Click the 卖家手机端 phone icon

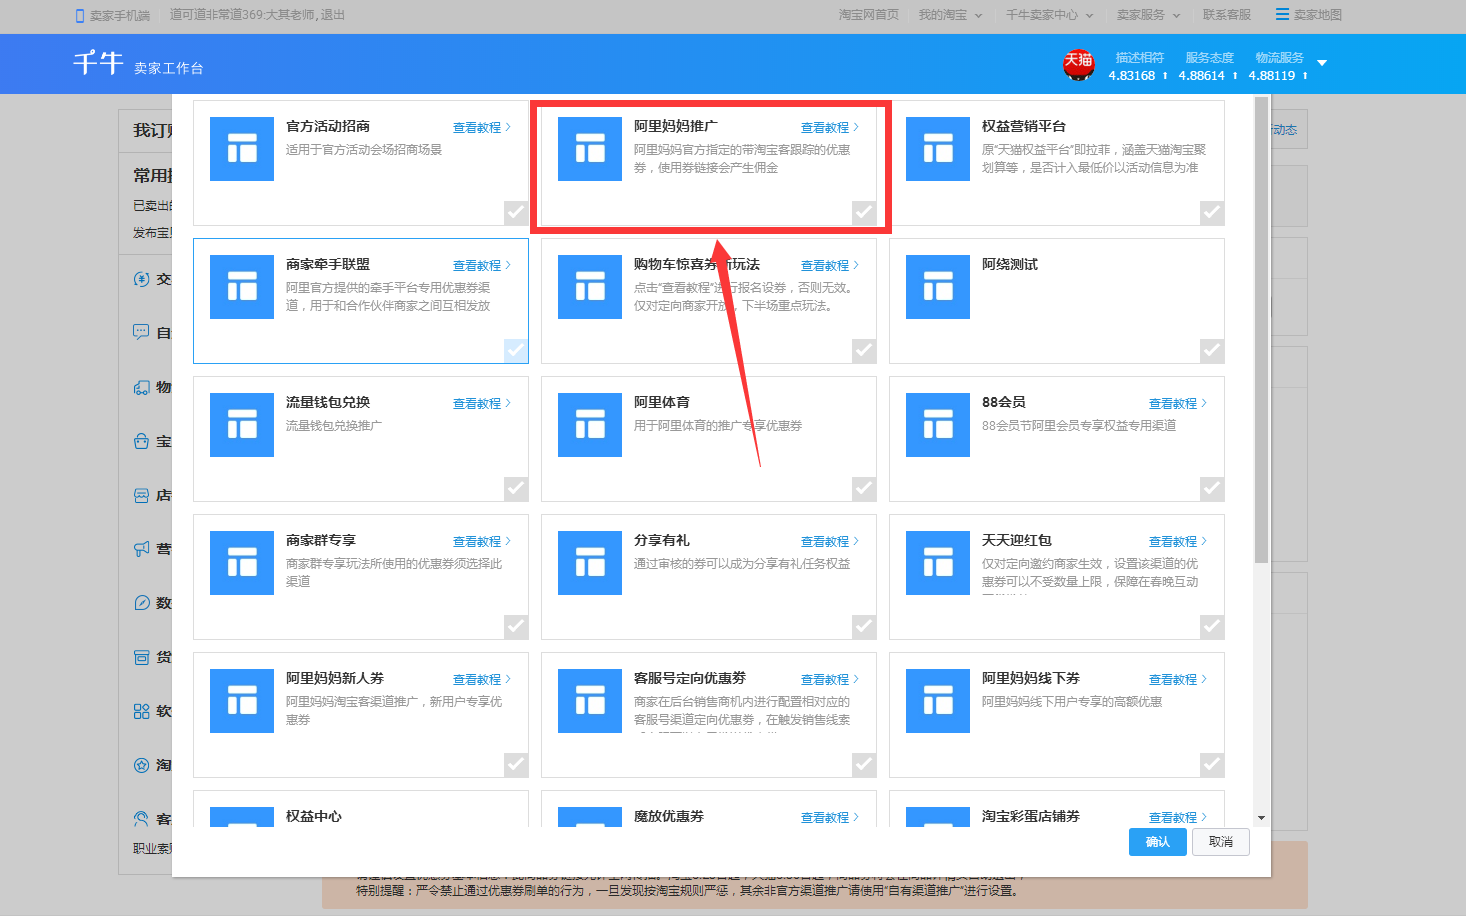click(80, 16)
